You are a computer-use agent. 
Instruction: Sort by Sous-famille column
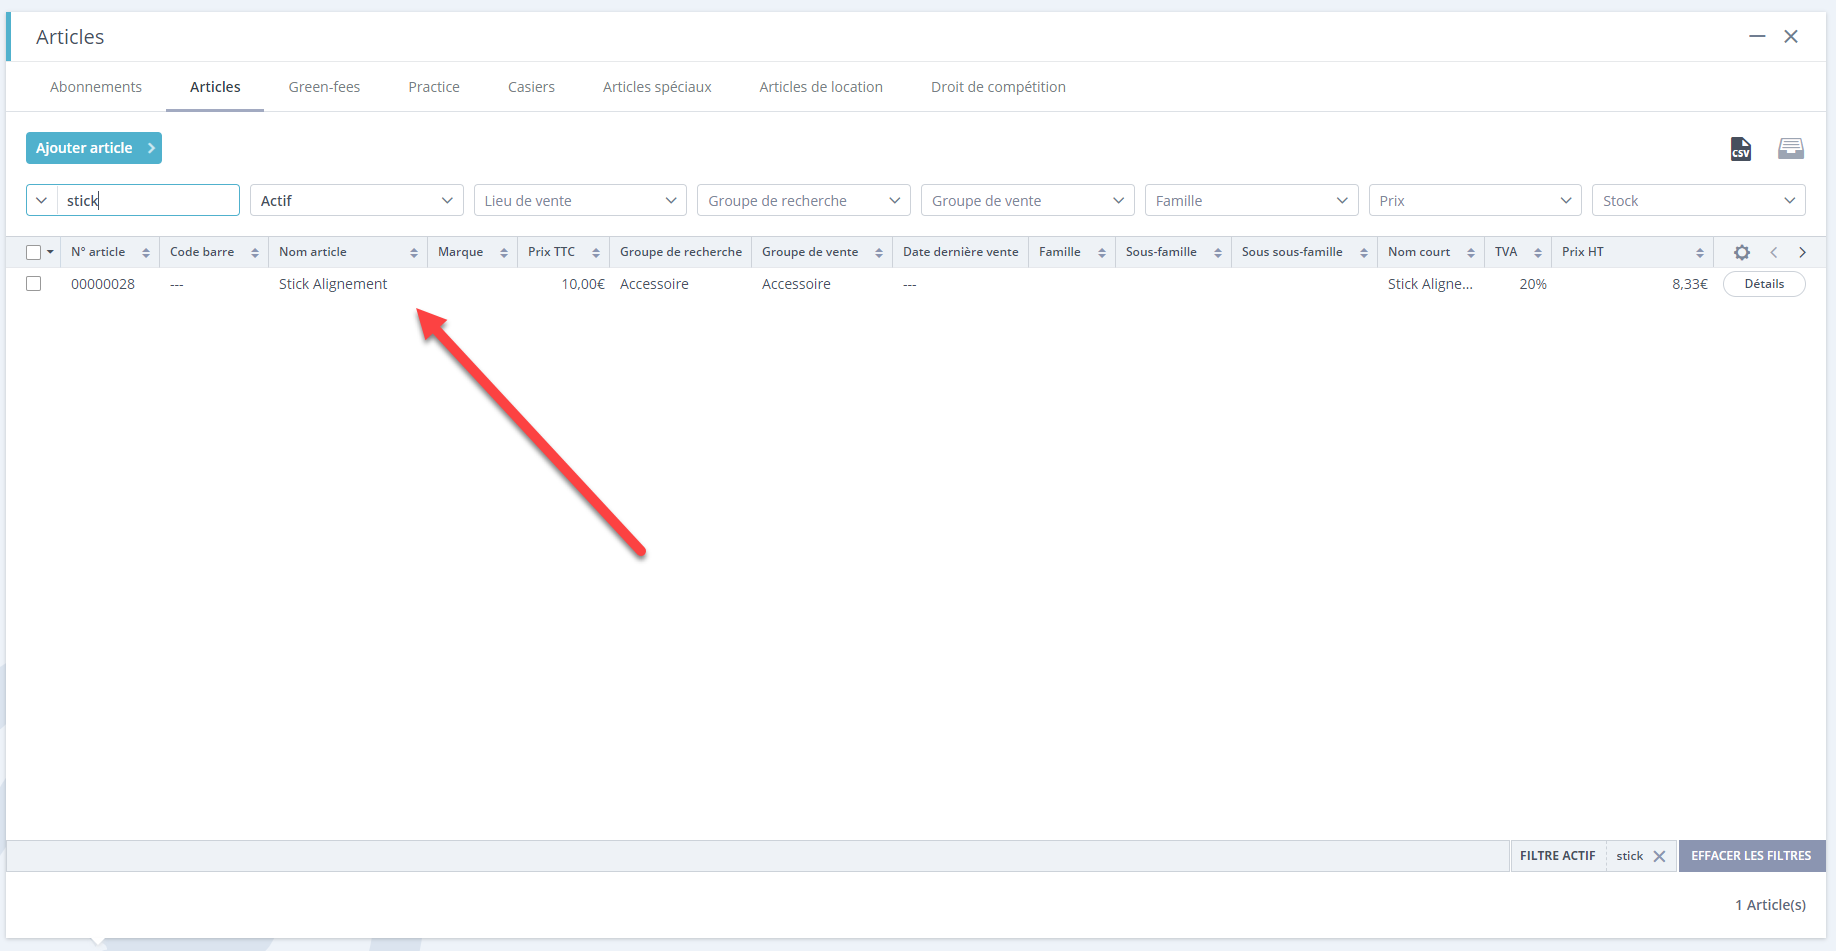1218,253
